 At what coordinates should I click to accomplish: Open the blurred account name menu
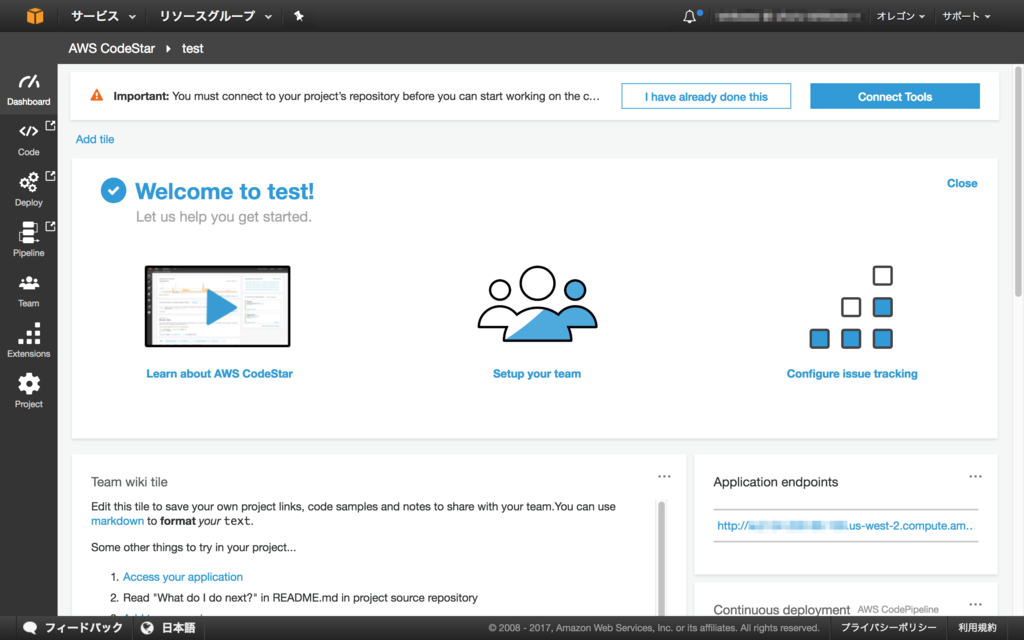click(x=787, y=16)
